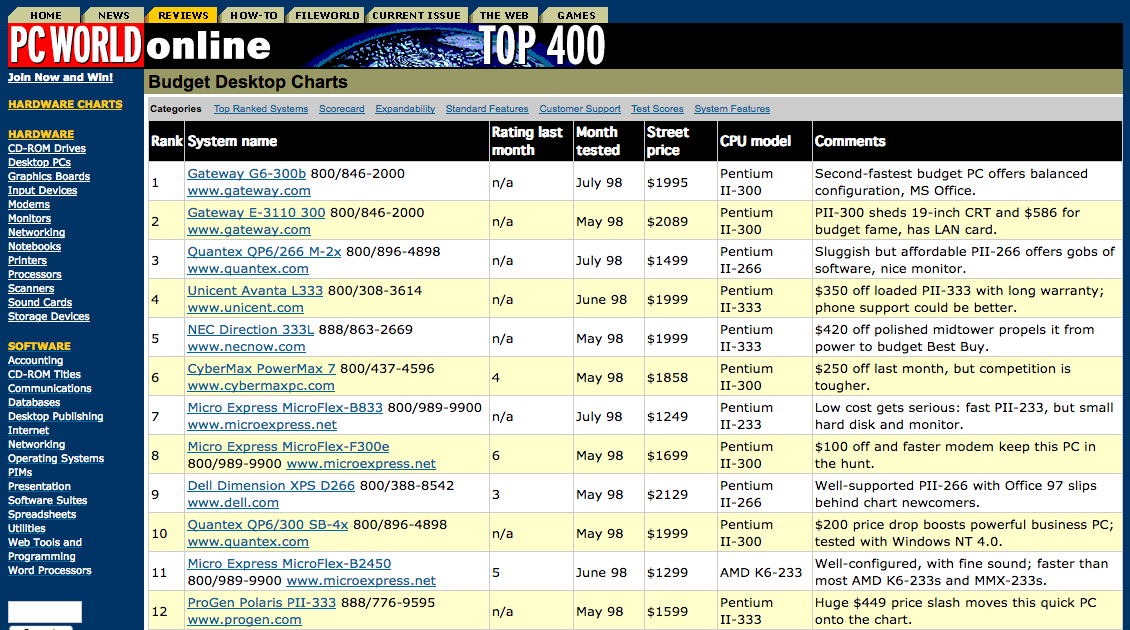Open Micro Express MicroFlex-B833 link
The width and height of the screenshot is (1130, 630).
pyautogui.click(x=285, y=407)
